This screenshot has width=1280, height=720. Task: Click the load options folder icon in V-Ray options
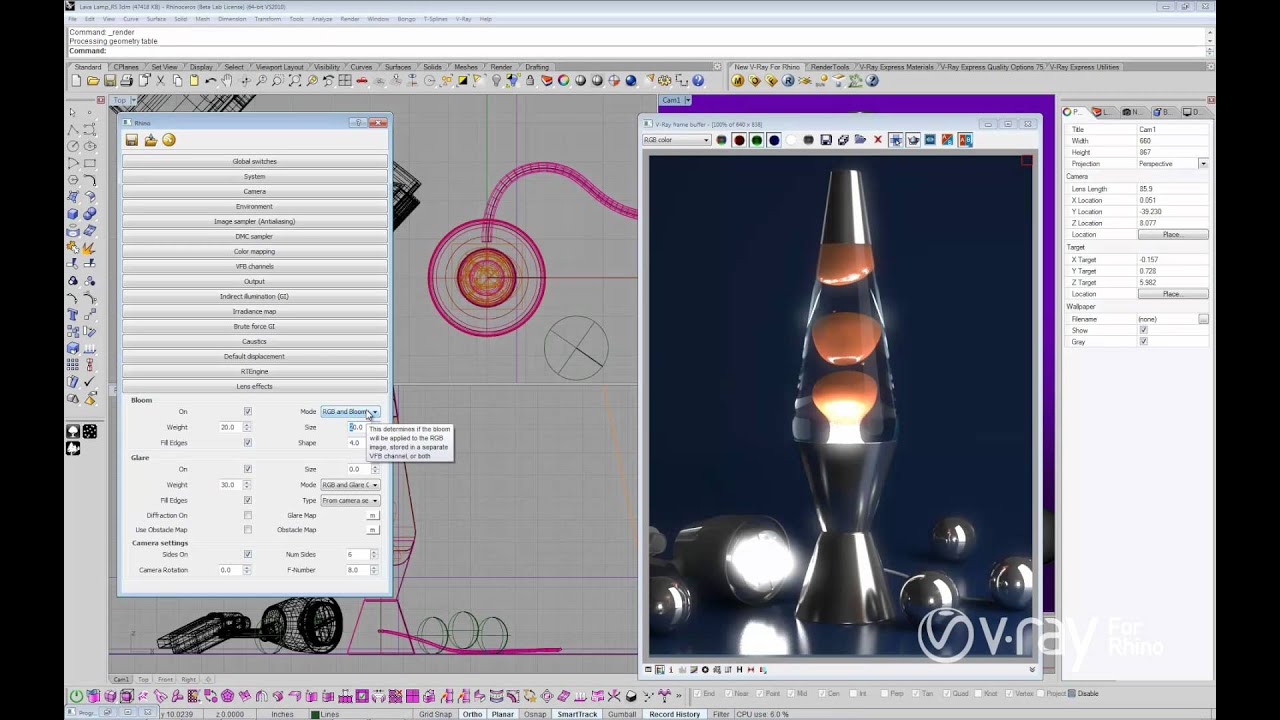(x=150, y=140)
